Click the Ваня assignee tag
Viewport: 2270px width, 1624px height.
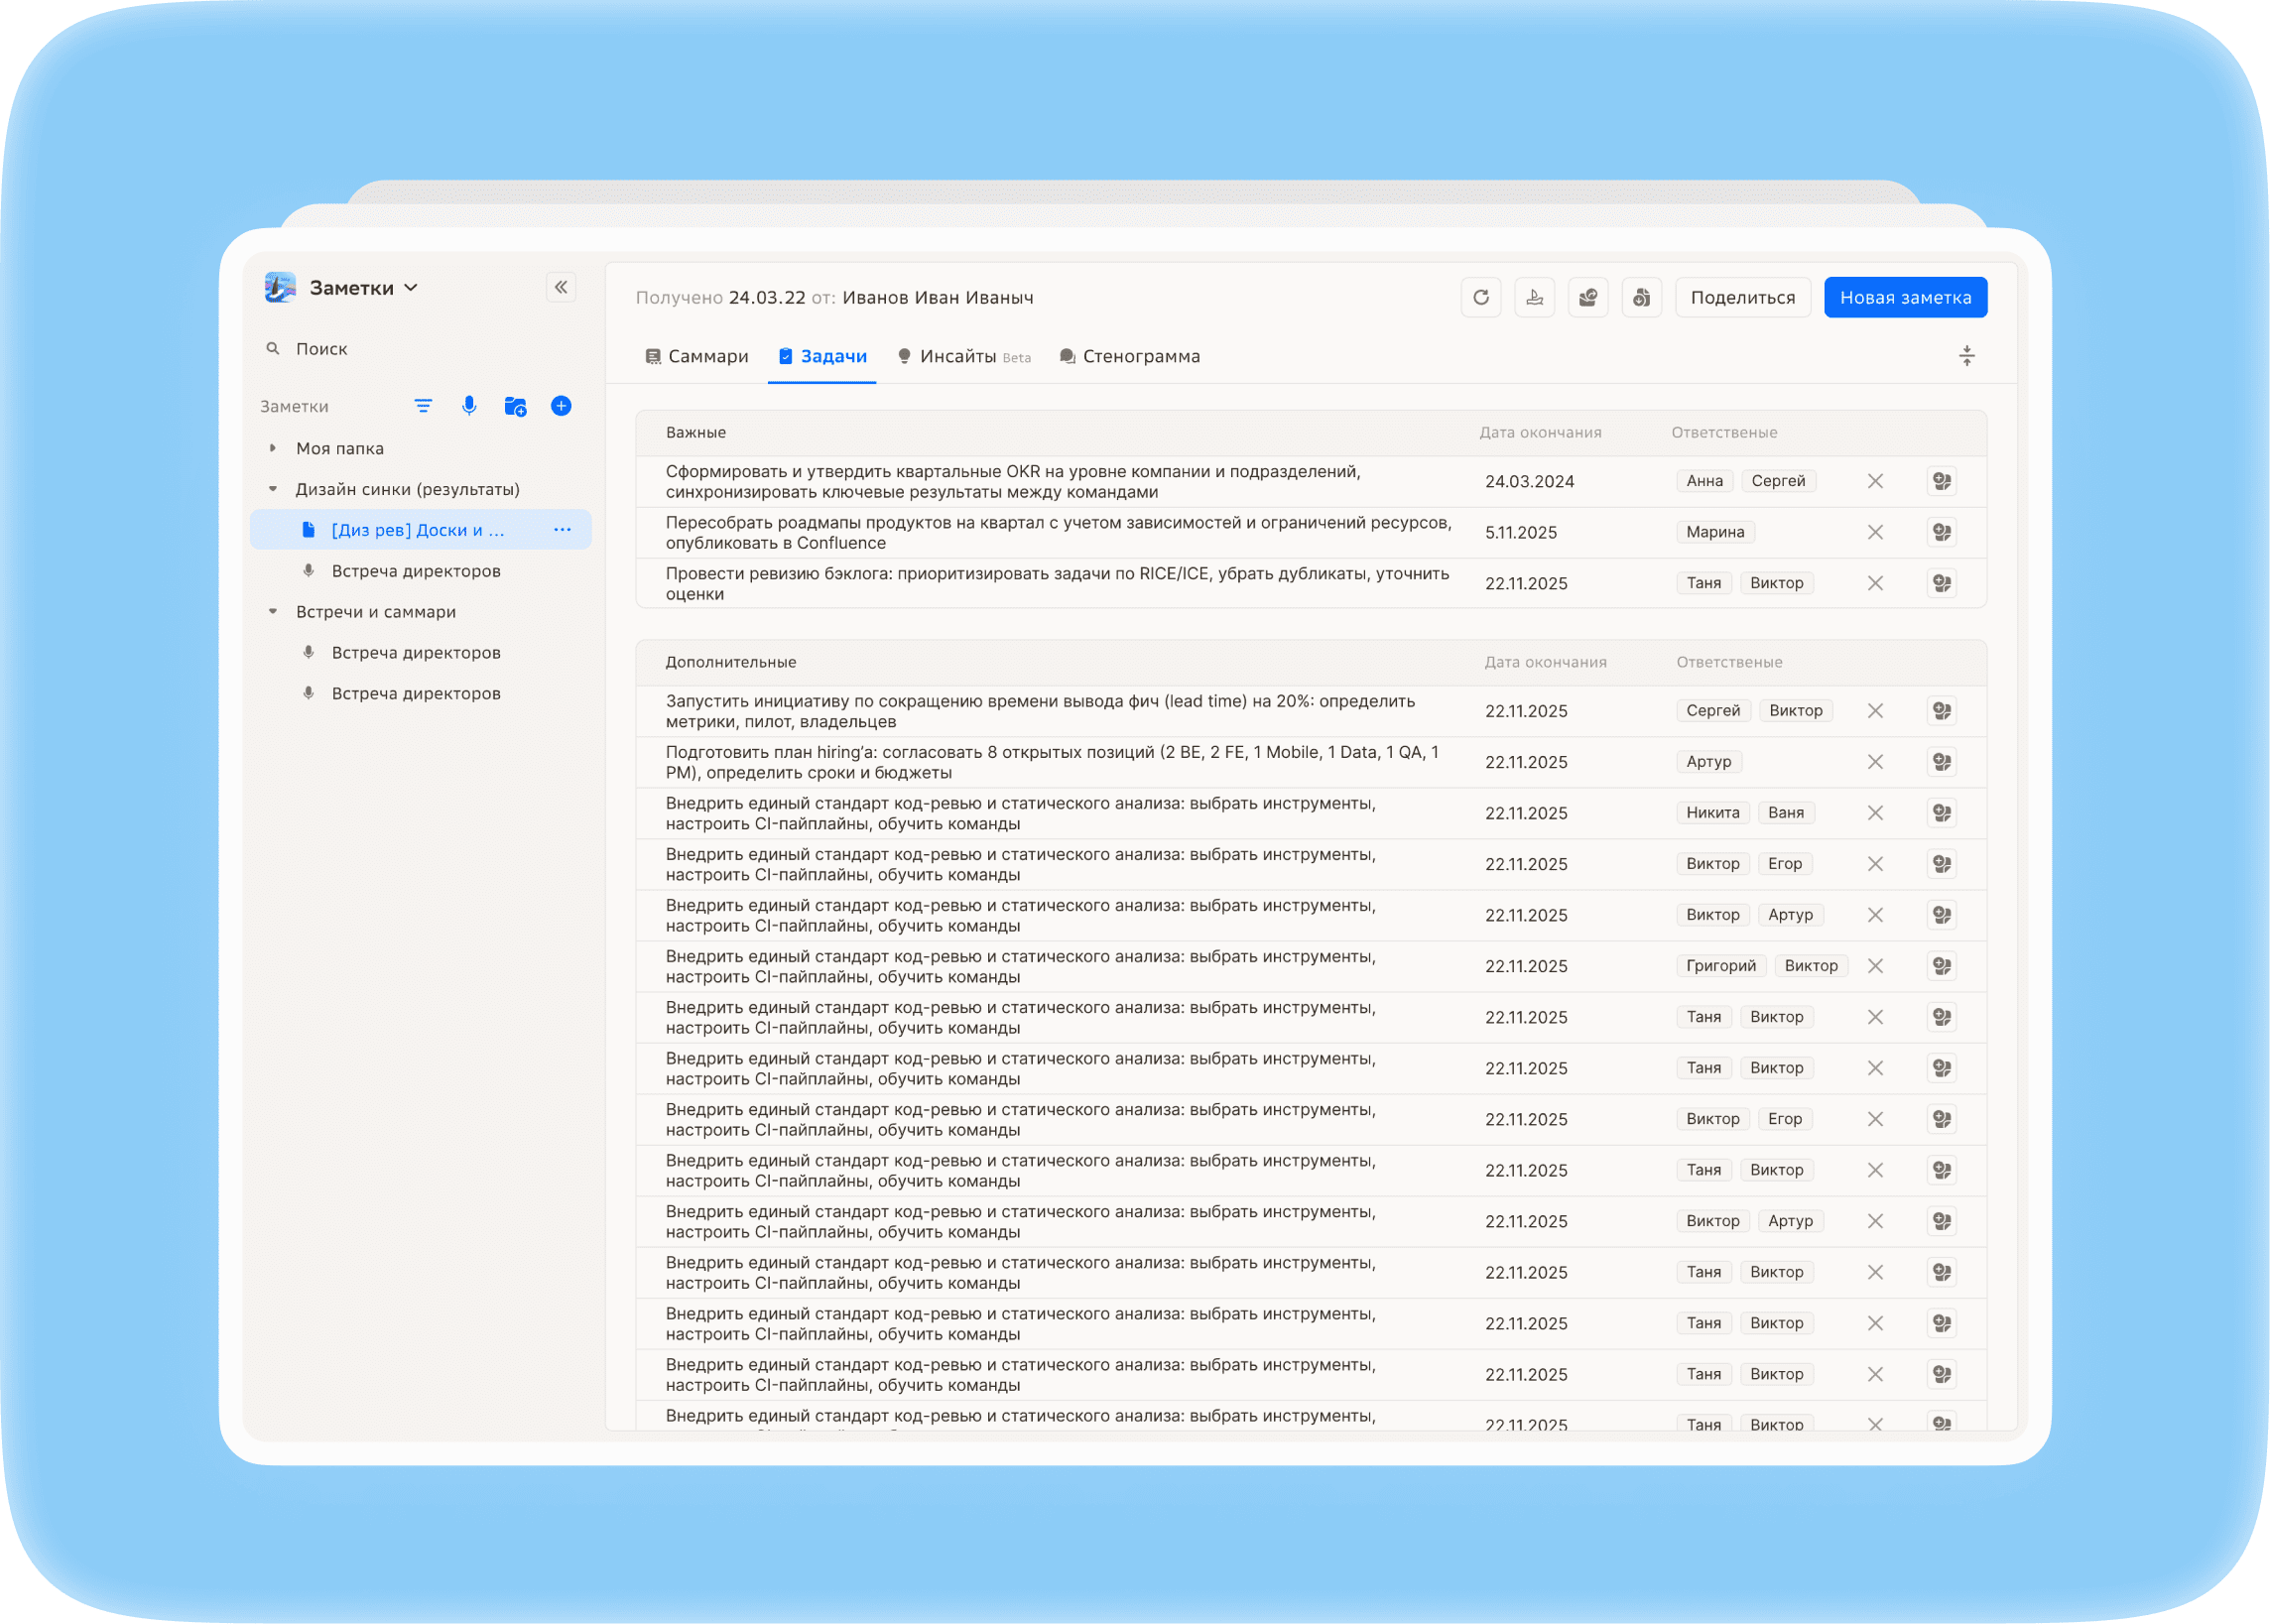pyautogui.click(x=1785, y=813)
